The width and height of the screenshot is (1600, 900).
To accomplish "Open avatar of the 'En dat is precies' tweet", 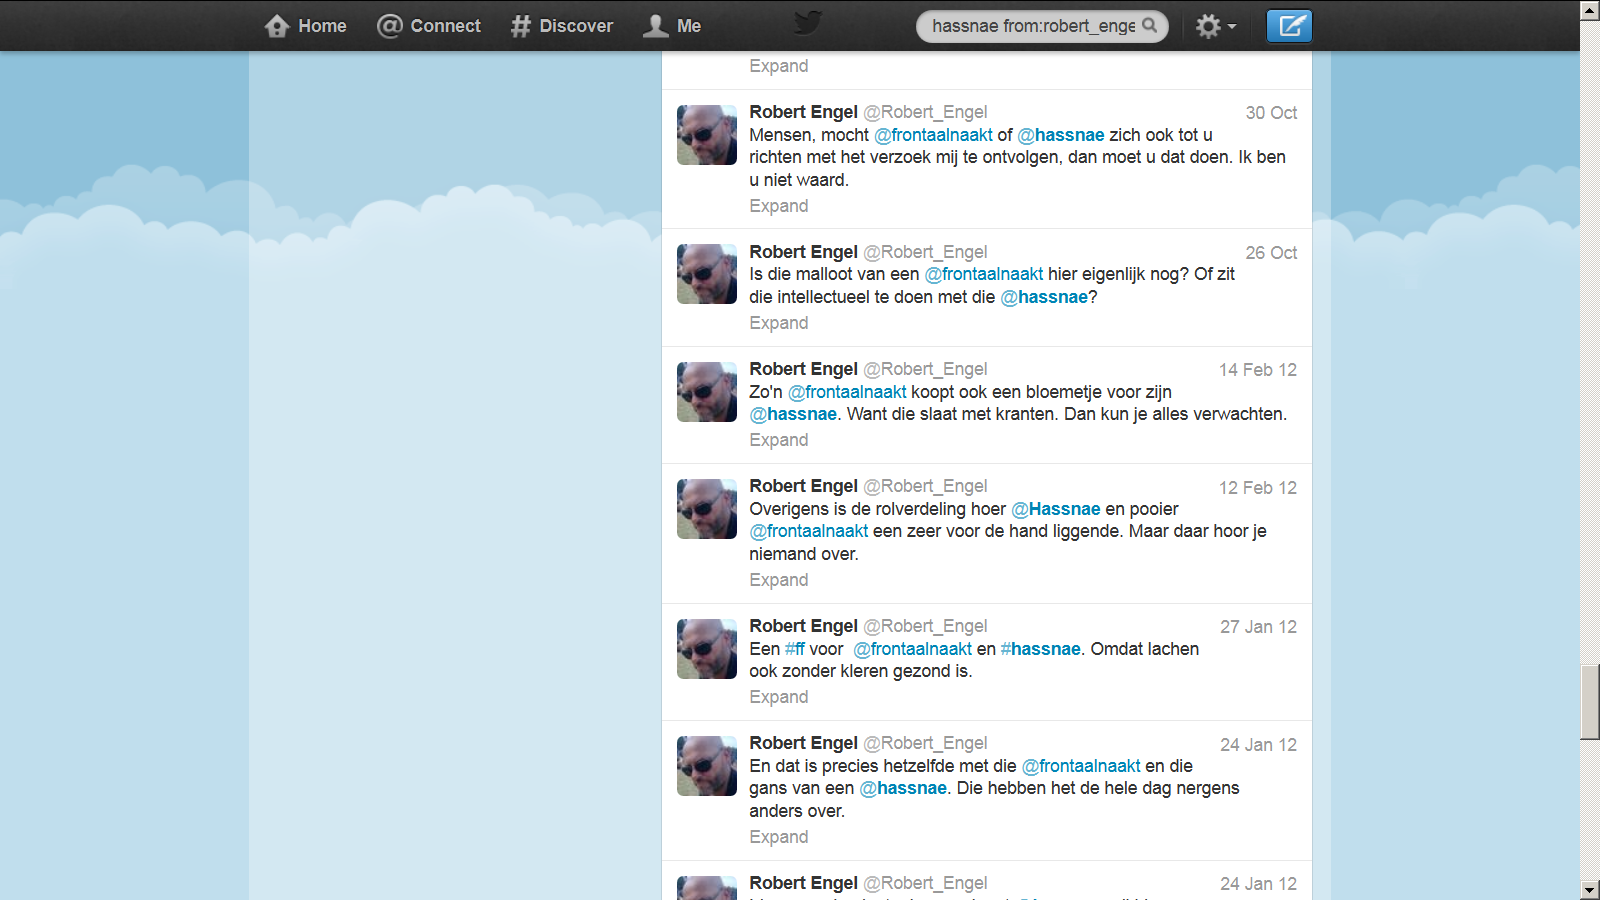I will [x=707, y=766].
